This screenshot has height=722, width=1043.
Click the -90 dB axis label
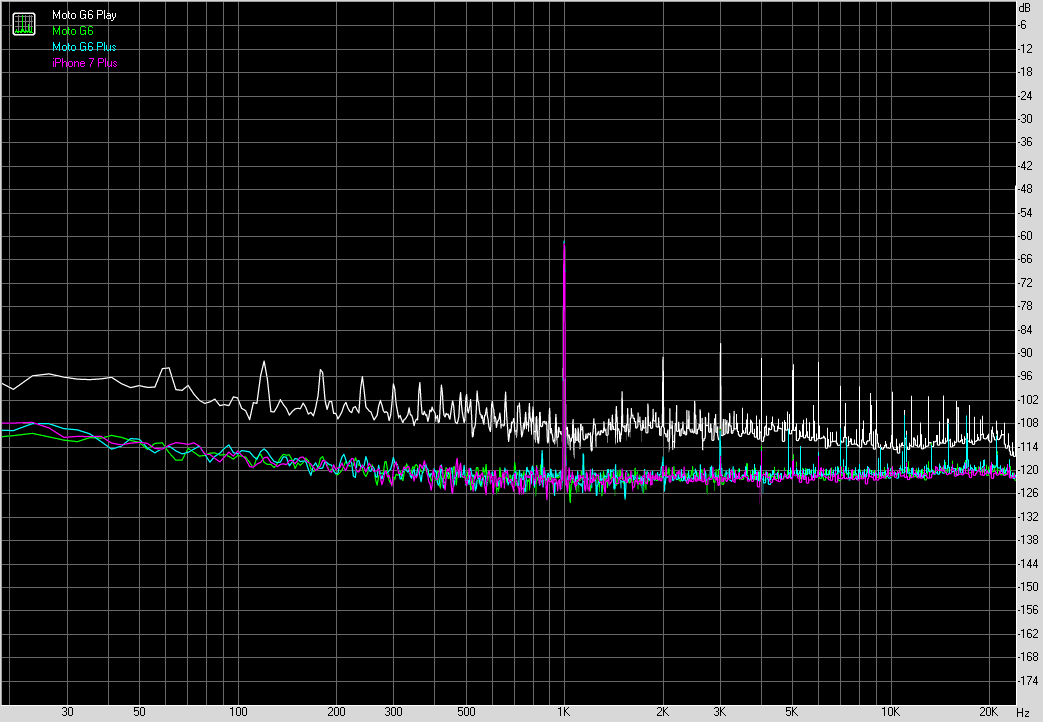1024,353
